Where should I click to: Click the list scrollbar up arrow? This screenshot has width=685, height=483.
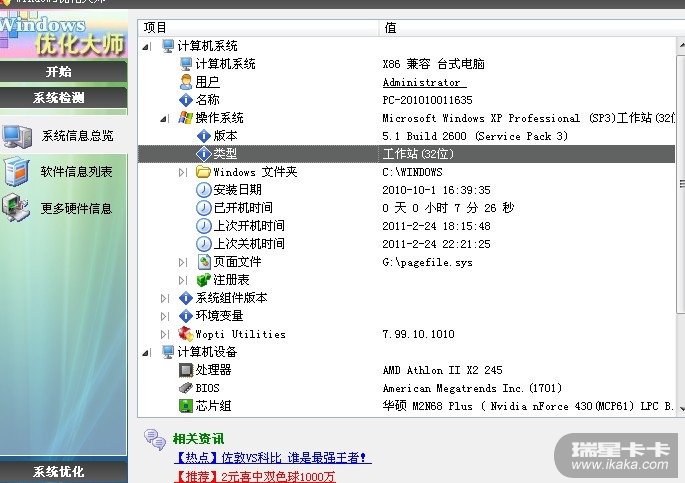click(681, 45)
